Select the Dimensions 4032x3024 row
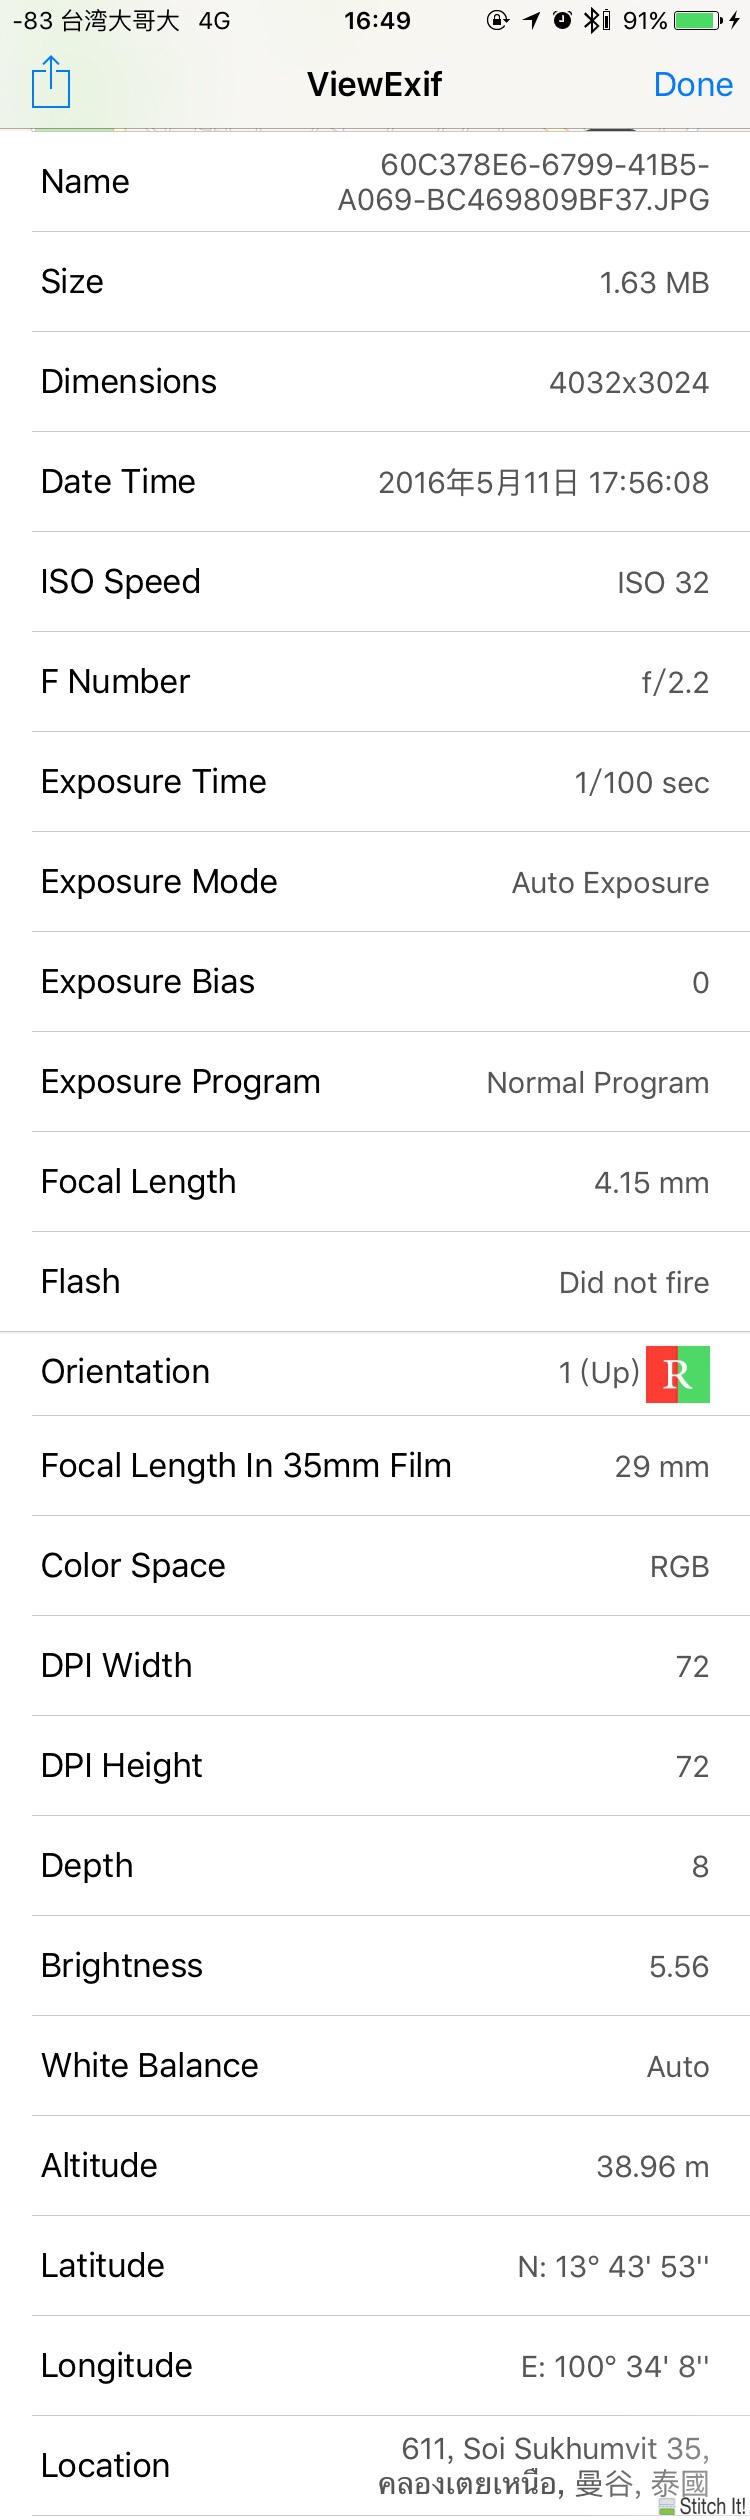 (375, 382)
